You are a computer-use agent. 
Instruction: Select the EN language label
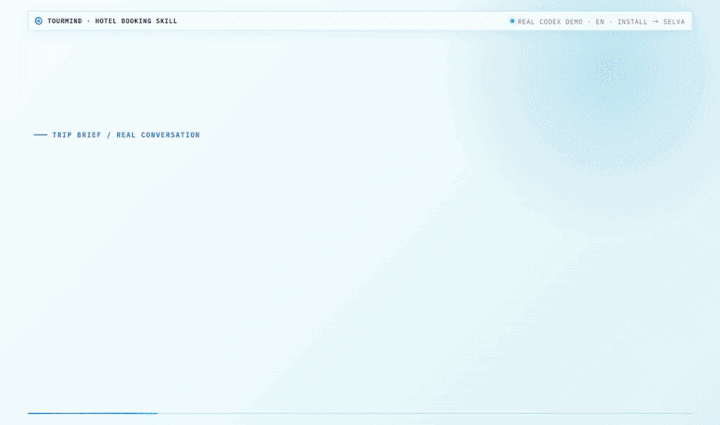600,22
